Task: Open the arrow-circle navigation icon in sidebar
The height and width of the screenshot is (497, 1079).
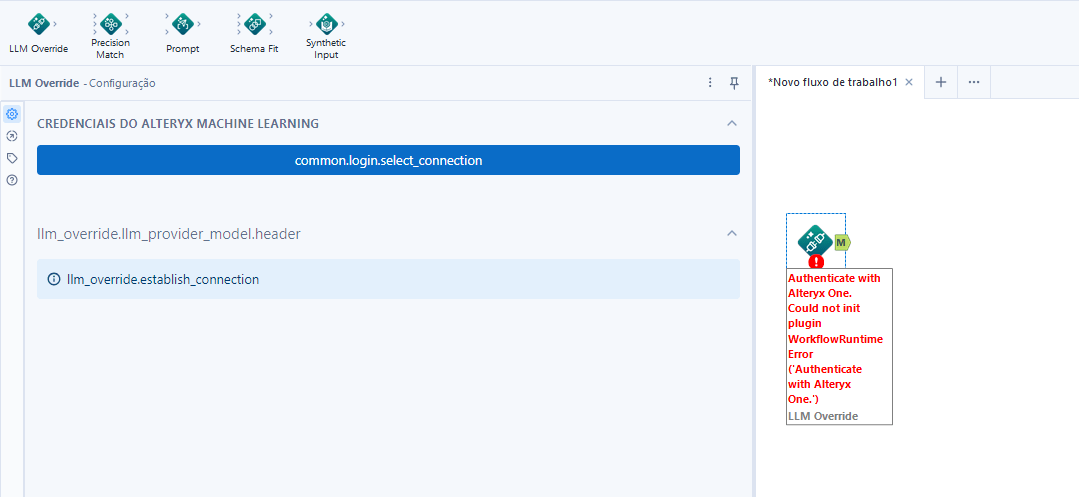Action: coord(12,136)
